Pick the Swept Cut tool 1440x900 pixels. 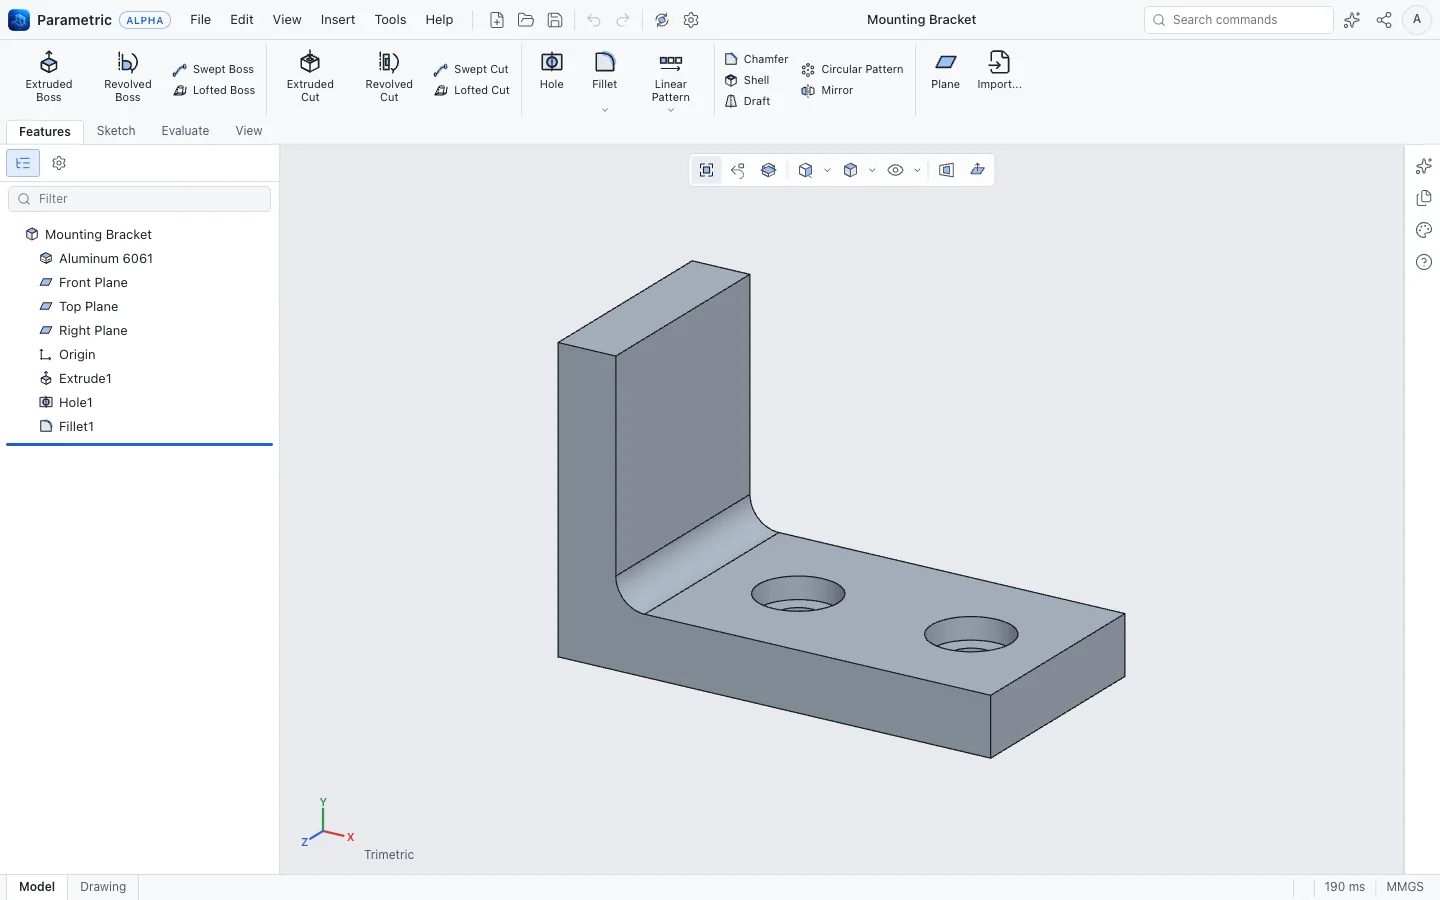click(471, 69)
